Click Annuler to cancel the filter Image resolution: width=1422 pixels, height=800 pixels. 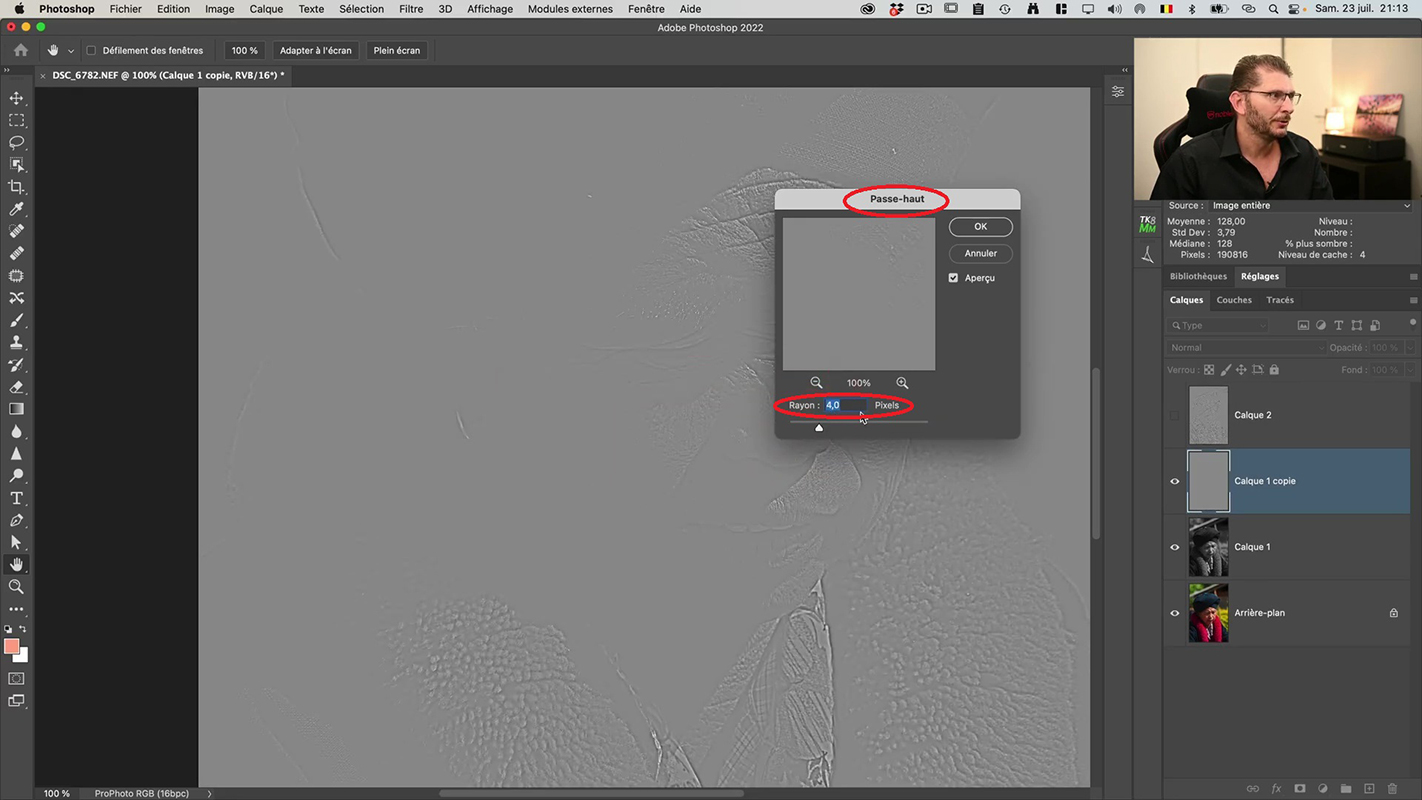pos(980,254)
